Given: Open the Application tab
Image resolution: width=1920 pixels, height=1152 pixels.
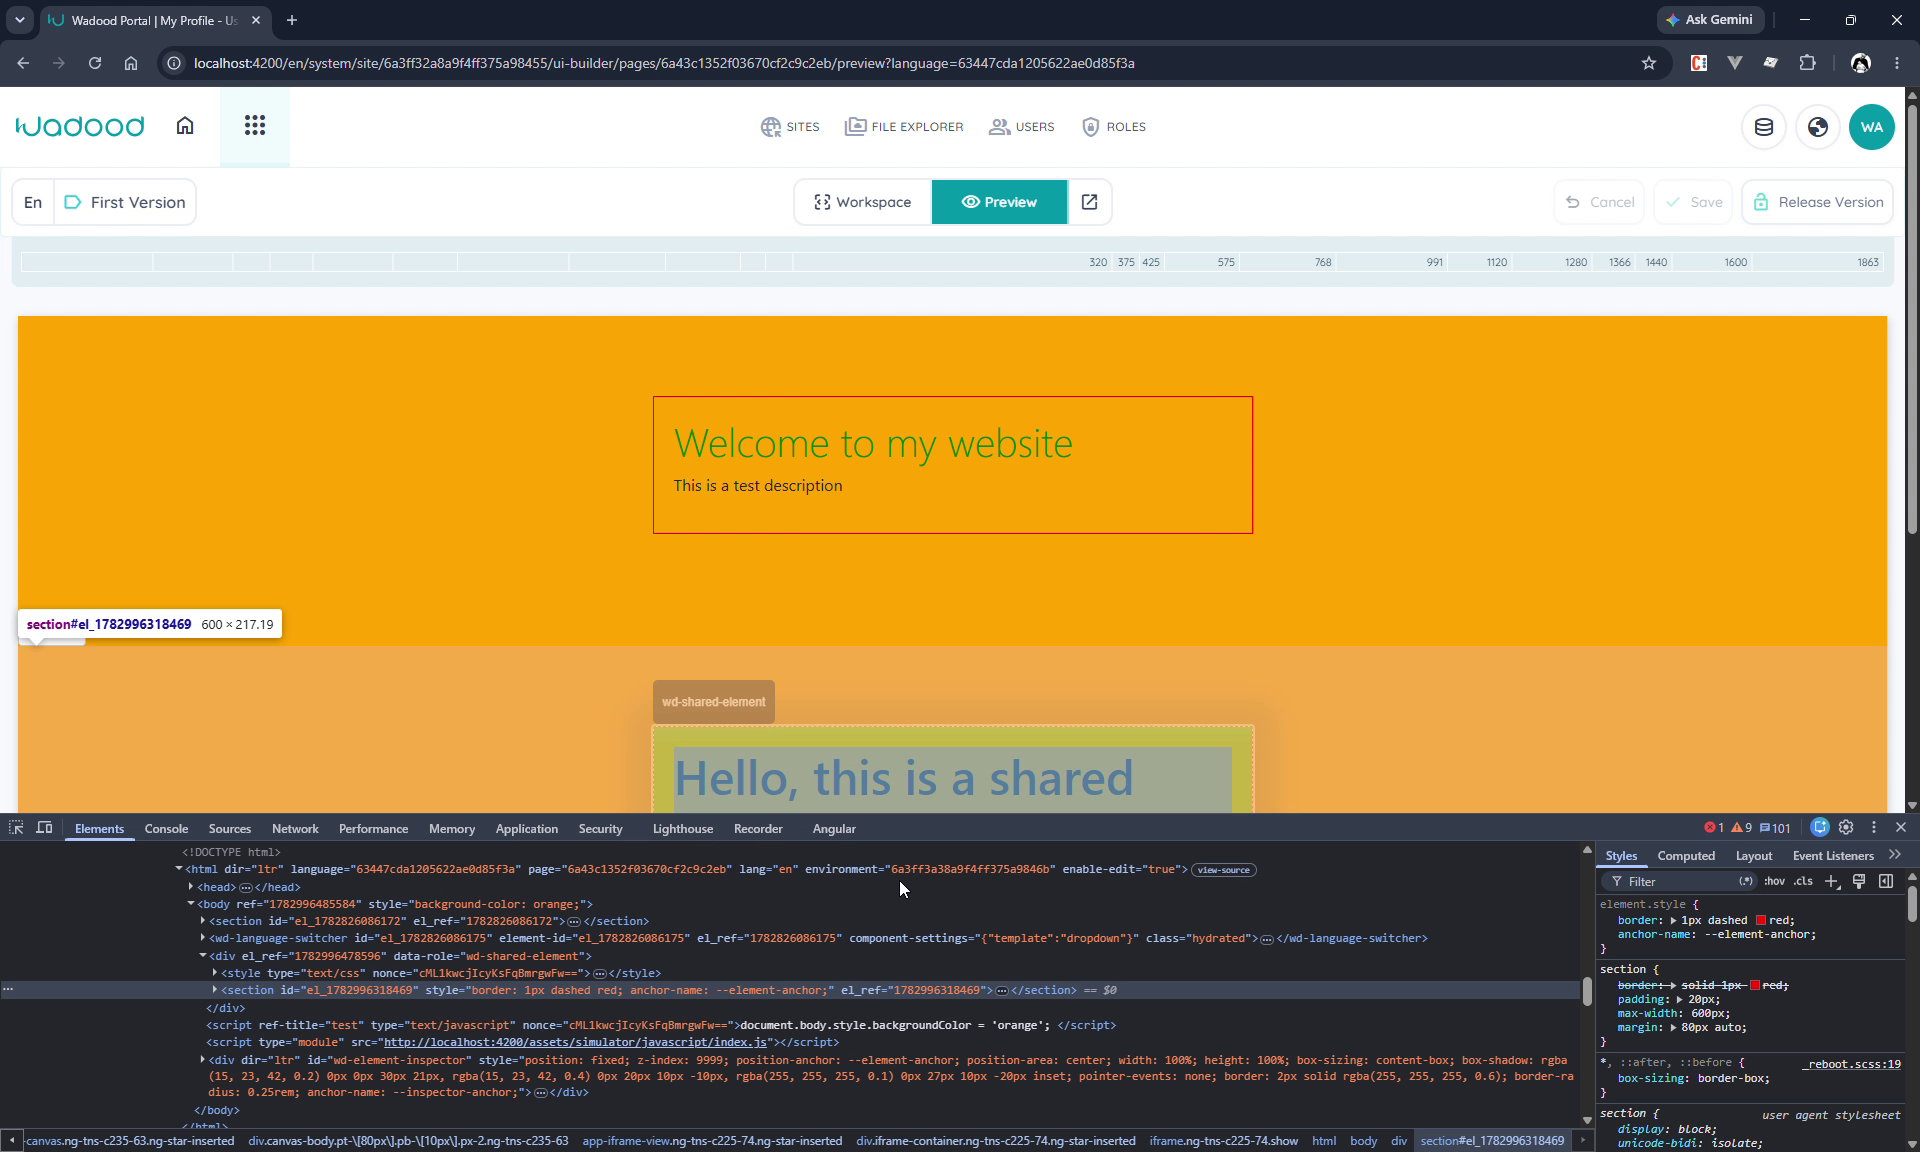Looking at the screenshot, I should tap(526, 829).
